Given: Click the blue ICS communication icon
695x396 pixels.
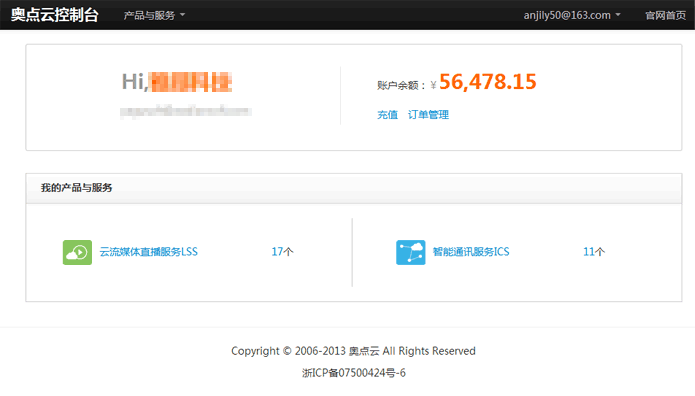Looking at the screenshot, I should point(410,252).
